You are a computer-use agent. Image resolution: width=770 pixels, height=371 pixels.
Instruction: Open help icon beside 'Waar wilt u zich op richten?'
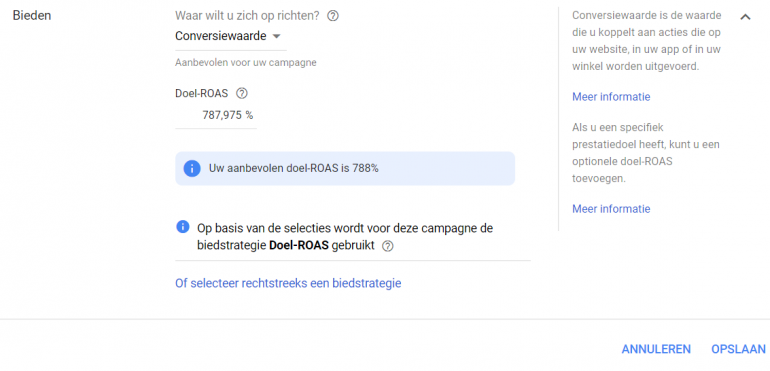(x=333, y=16)
